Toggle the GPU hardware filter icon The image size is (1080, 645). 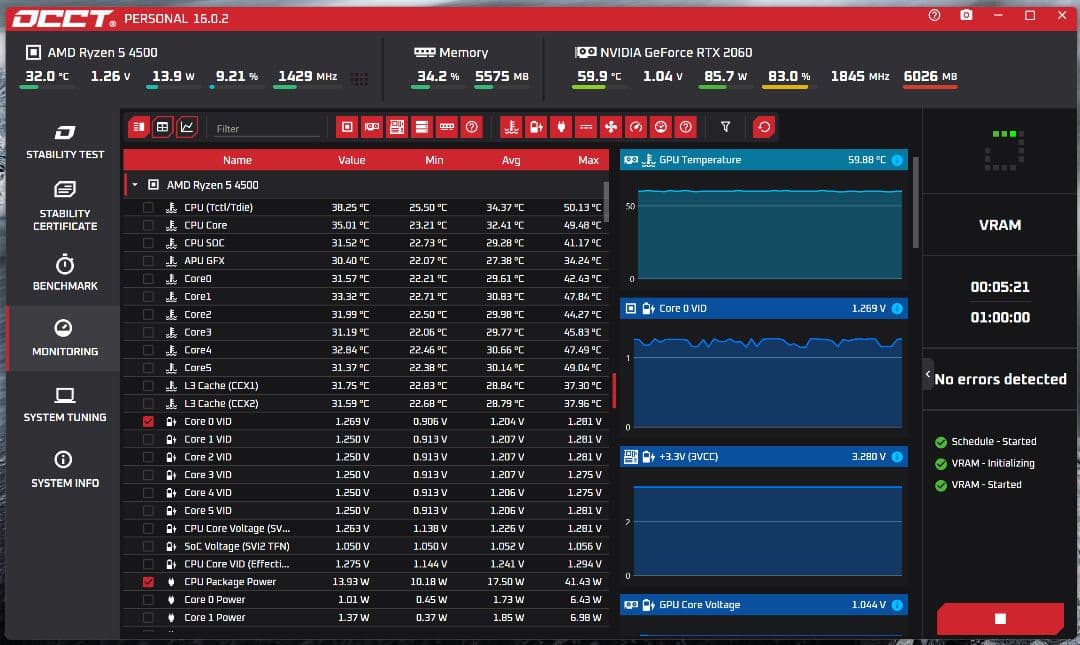click(372, 127)
